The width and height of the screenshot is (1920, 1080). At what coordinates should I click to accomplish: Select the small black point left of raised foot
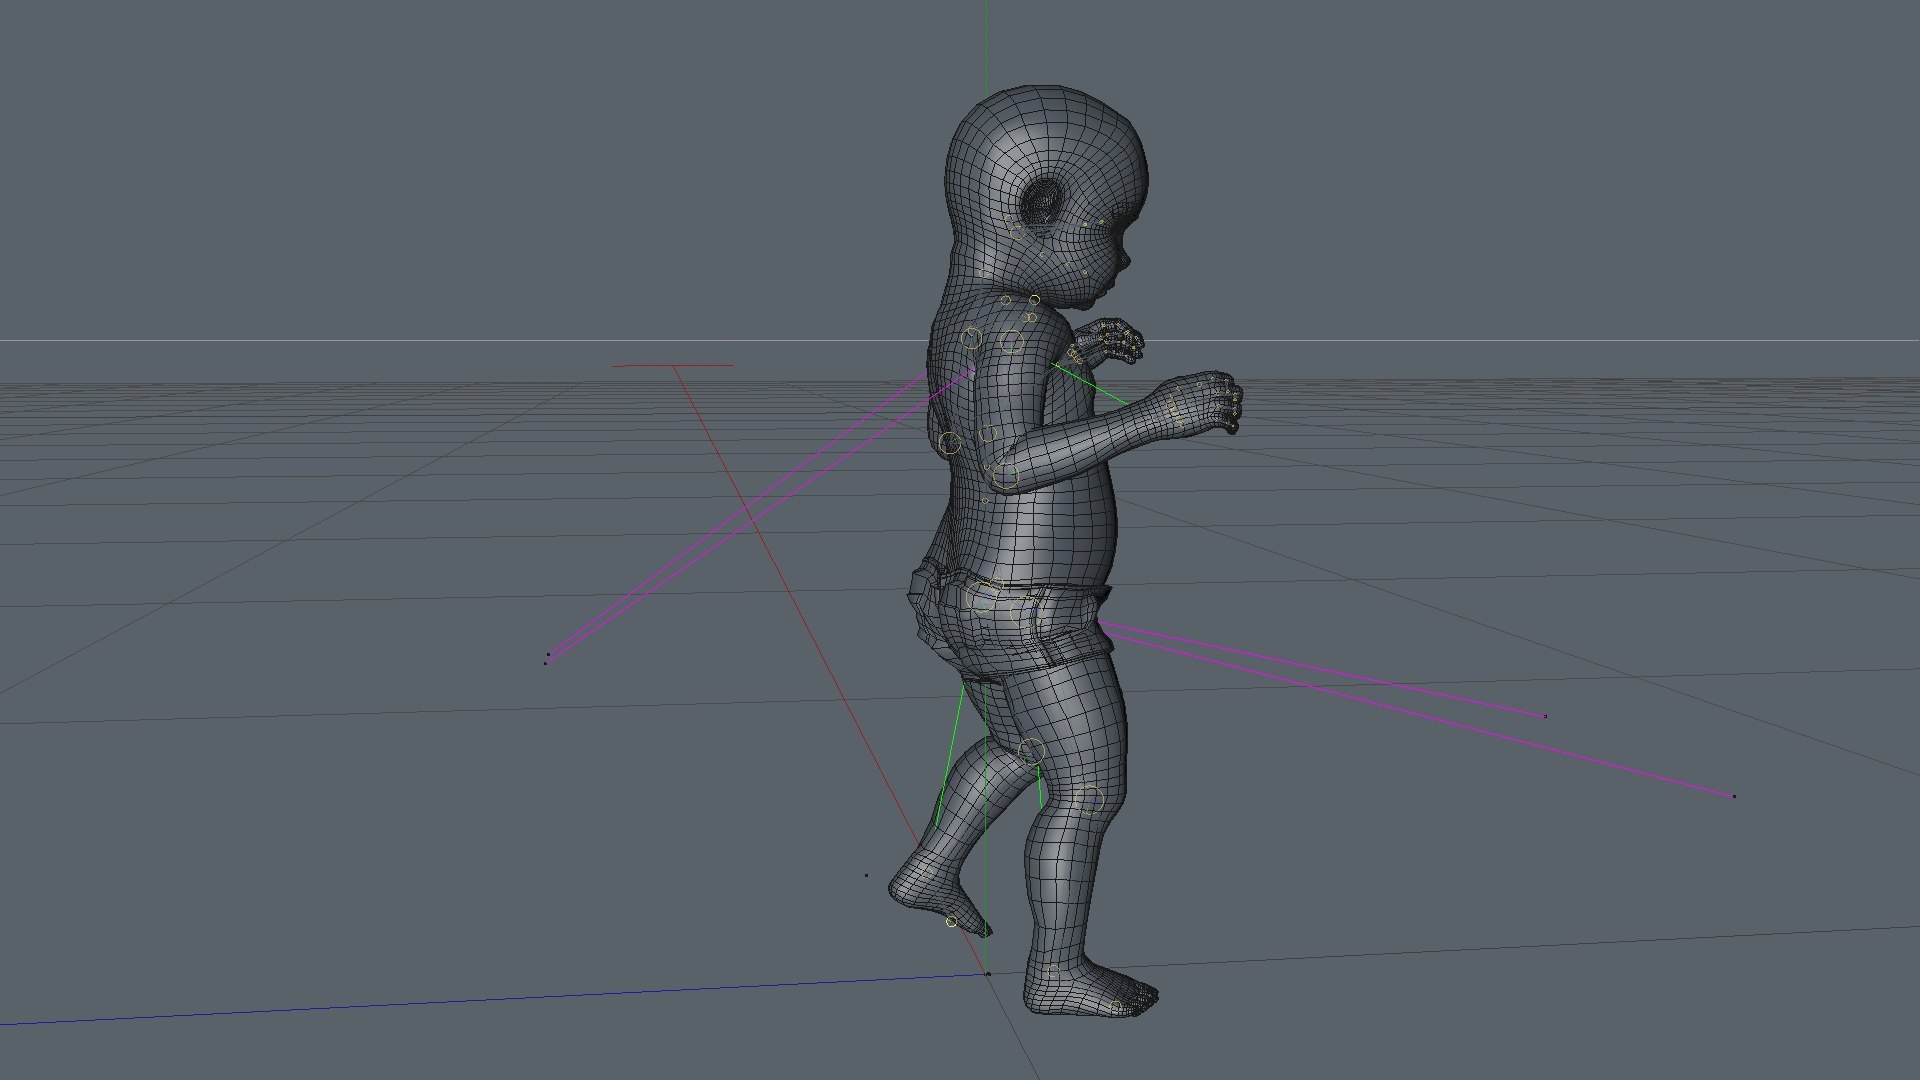click(866, 875)
